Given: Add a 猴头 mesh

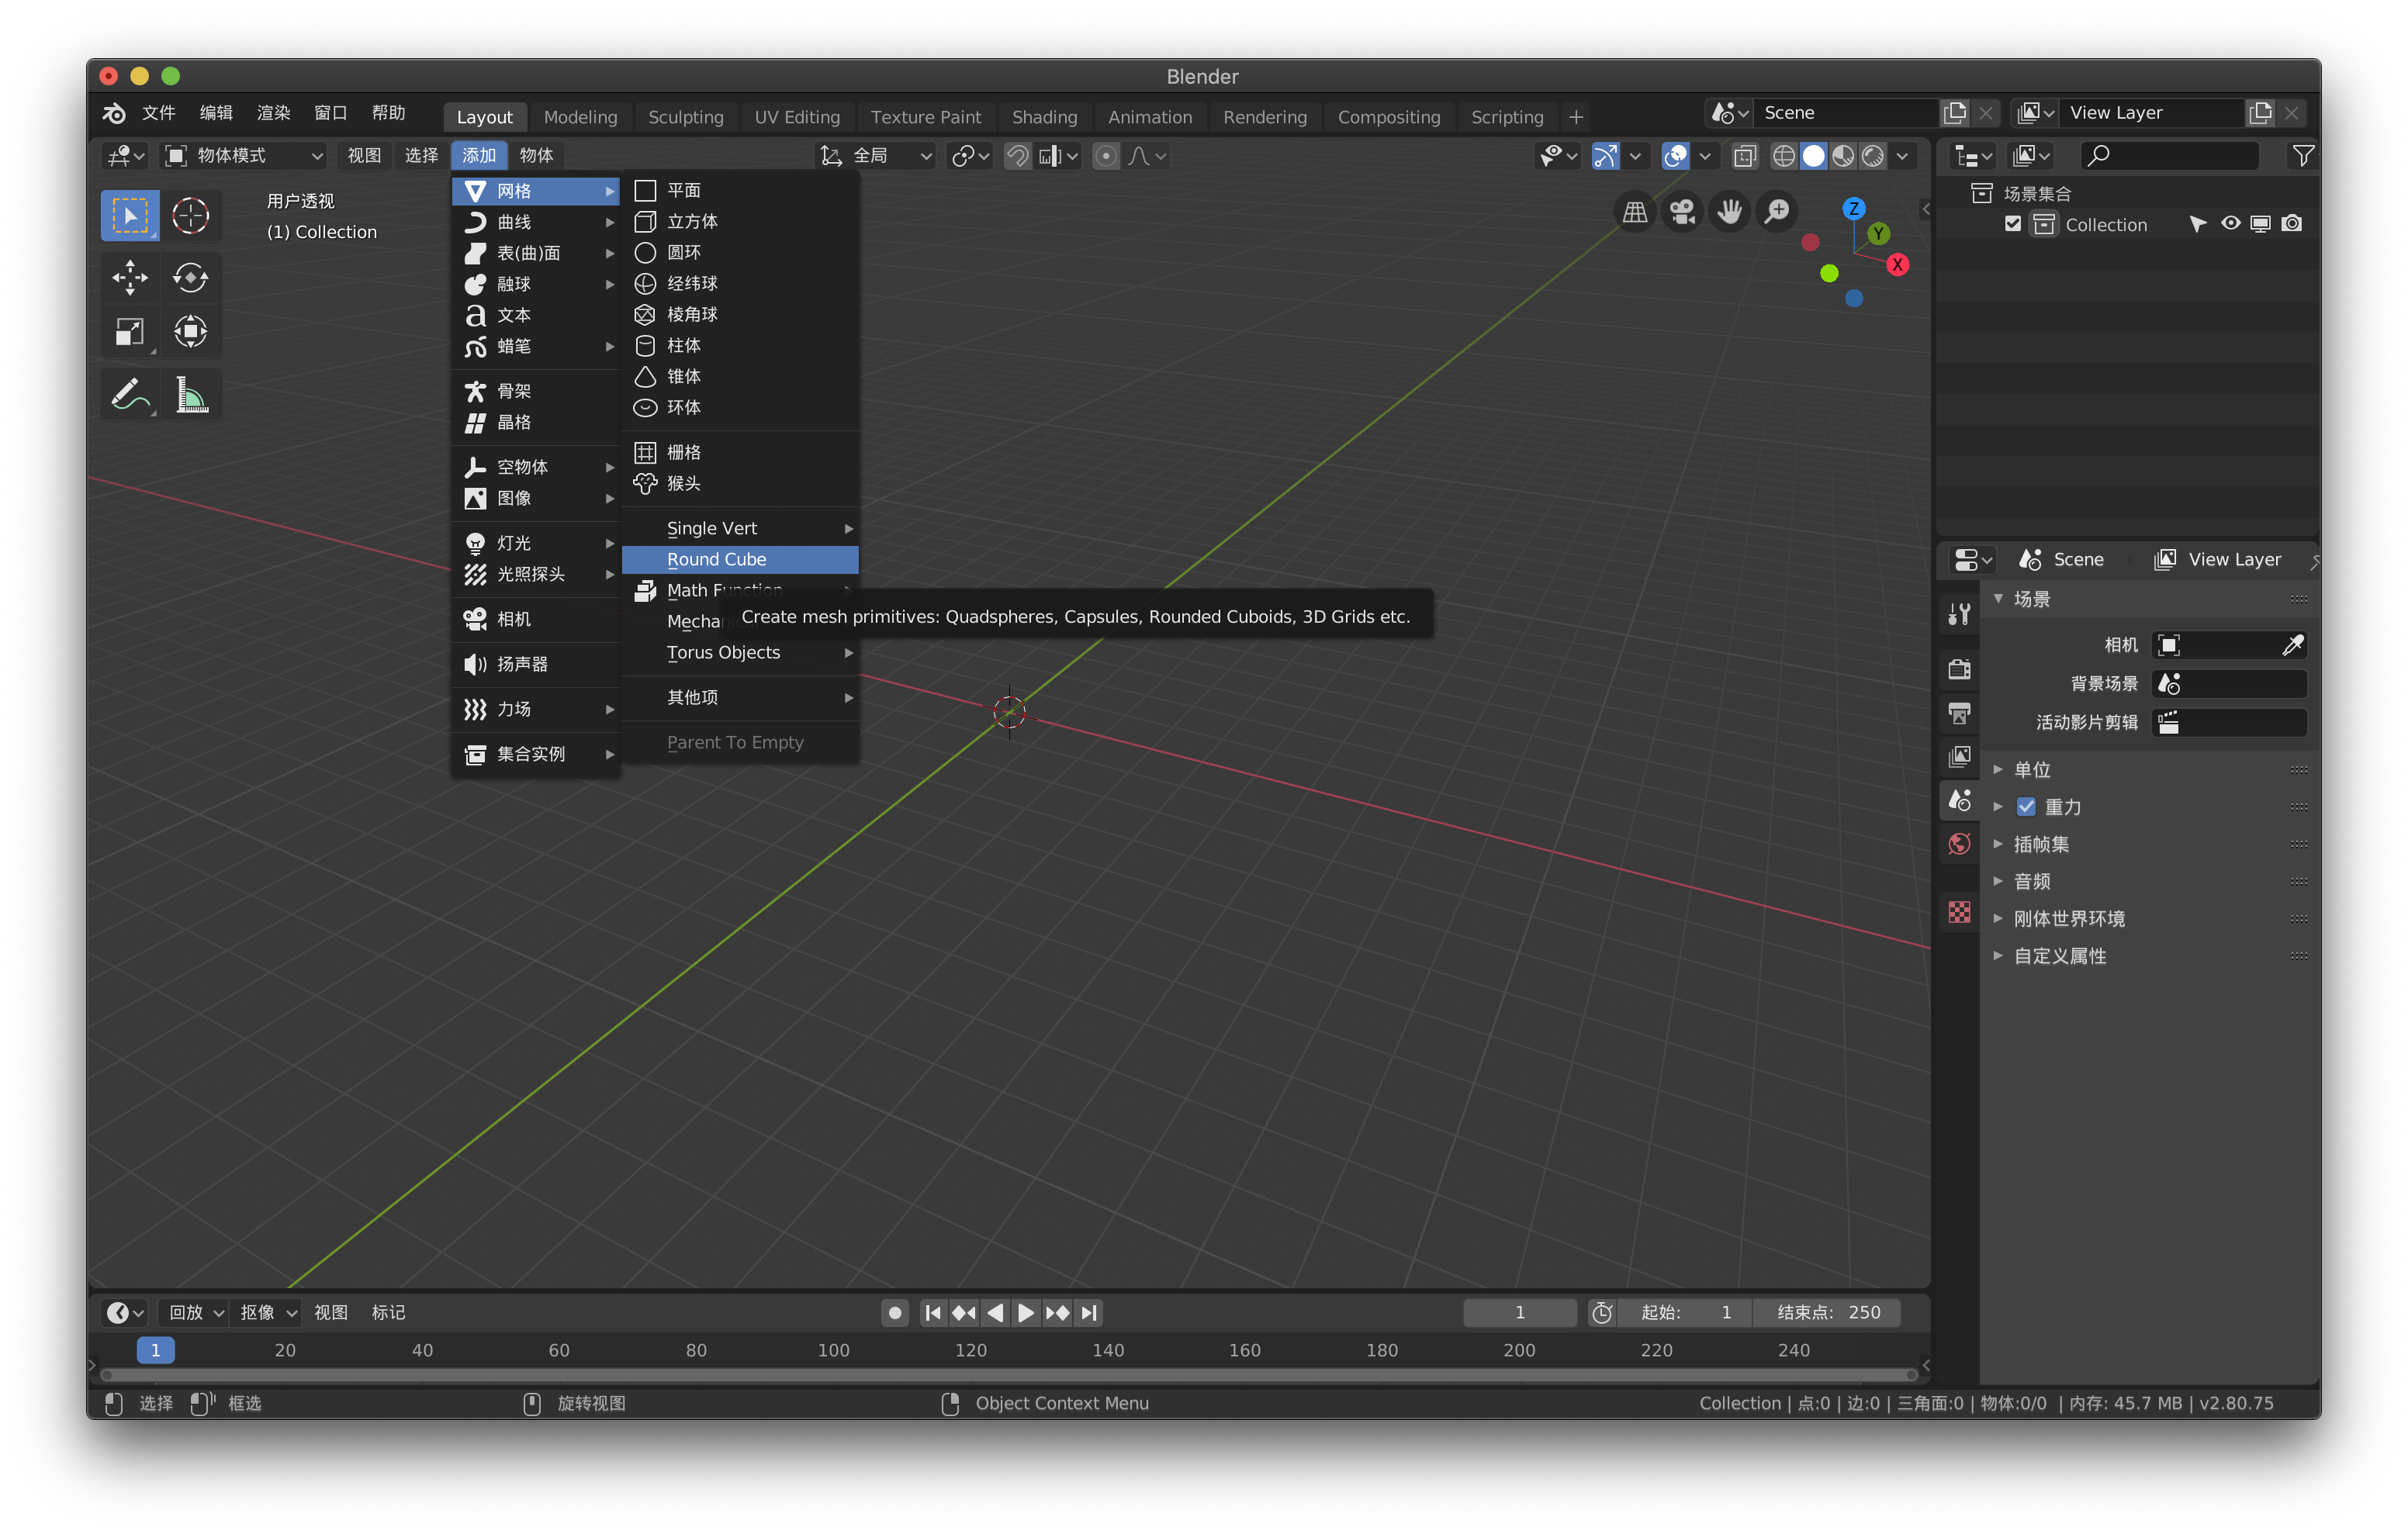Looking at the screenshot, I should tap(740, 484).
